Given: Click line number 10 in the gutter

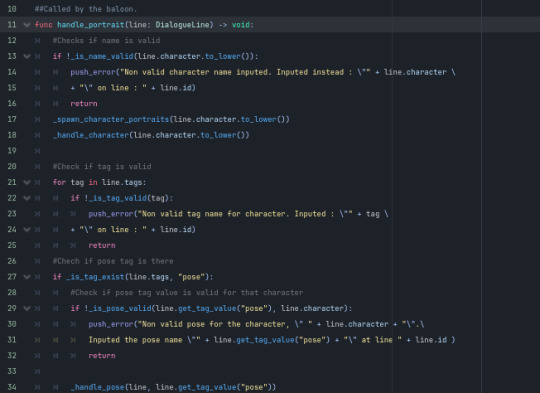Looking at the screenshot, I should click(12, 9).
